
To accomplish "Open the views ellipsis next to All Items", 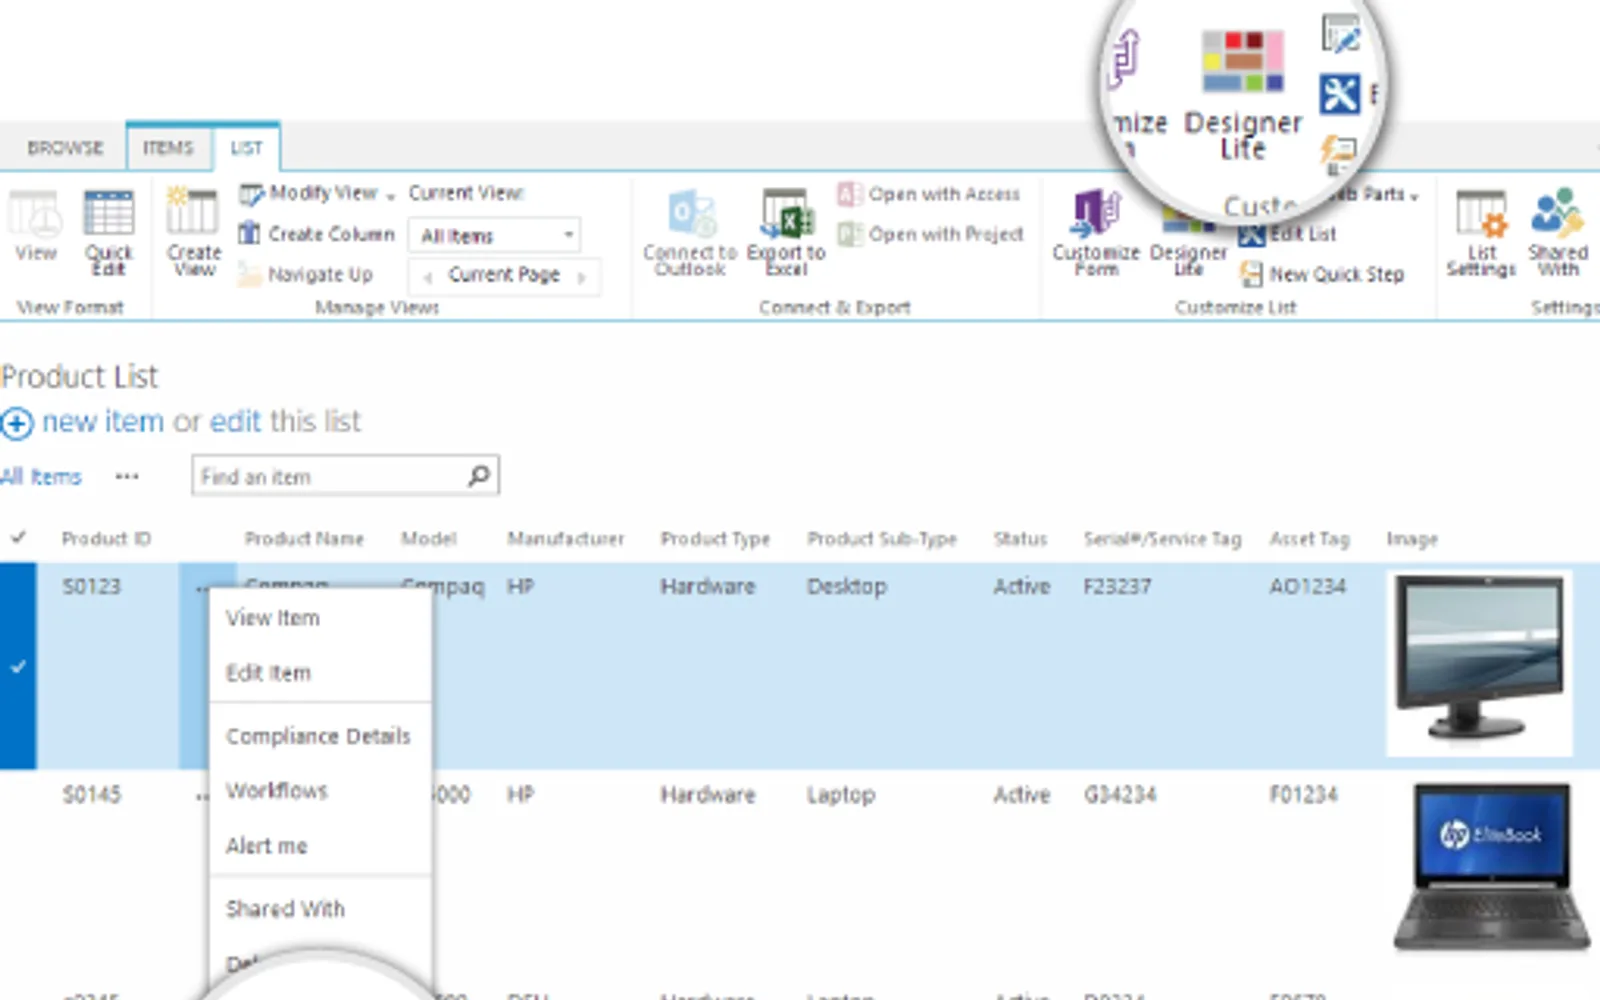I will pyautogui.click(x=127, y=476).
